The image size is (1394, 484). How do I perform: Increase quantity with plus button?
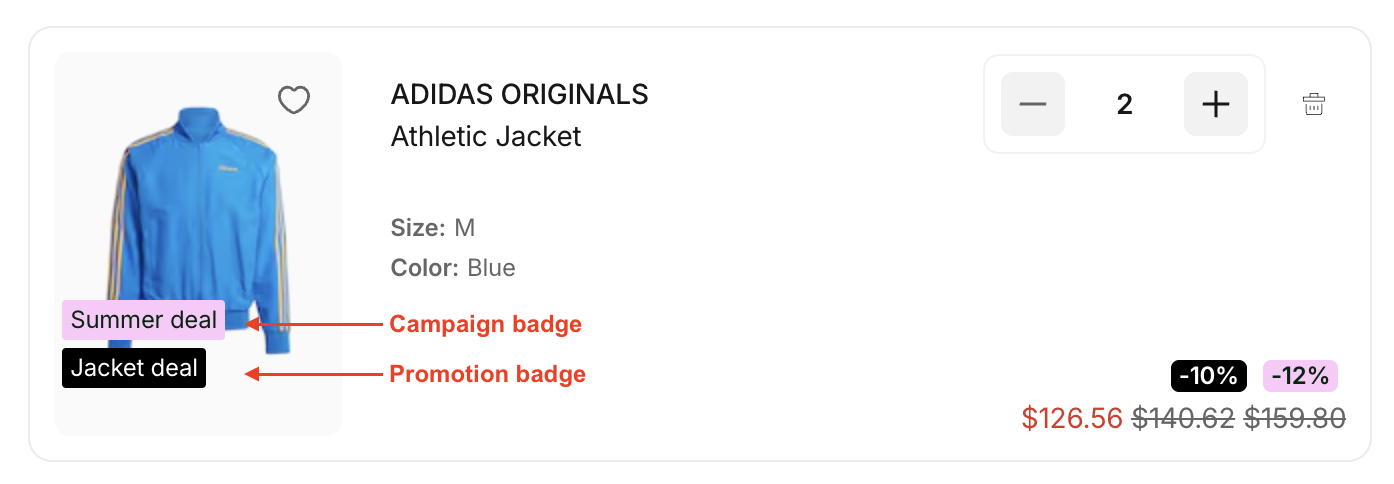[1215, 104]
